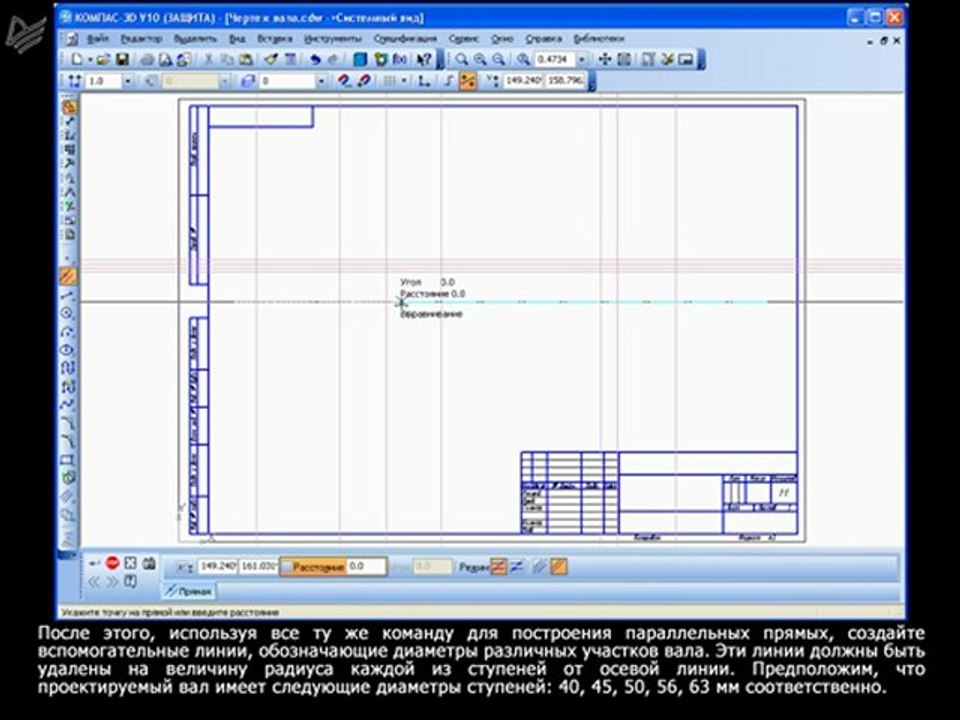This screenshot has width=960, height=720.
Task: Click the Copy properties brush icon
Action: click(x=271, y=59)
